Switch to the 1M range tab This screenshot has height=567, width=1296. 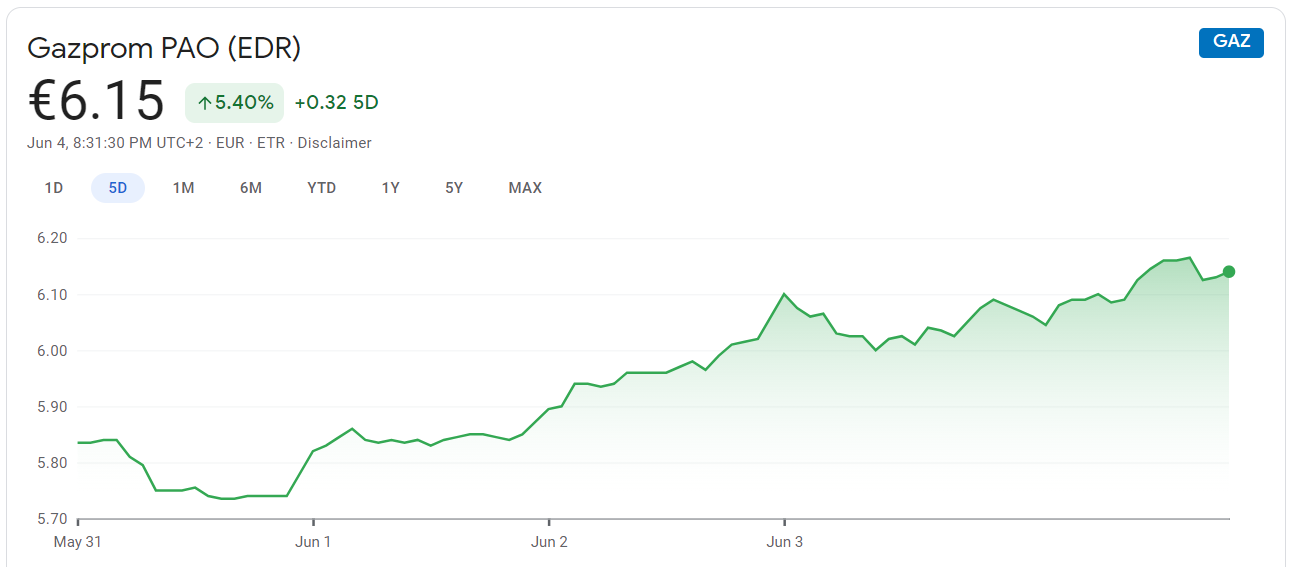point(183,188)
